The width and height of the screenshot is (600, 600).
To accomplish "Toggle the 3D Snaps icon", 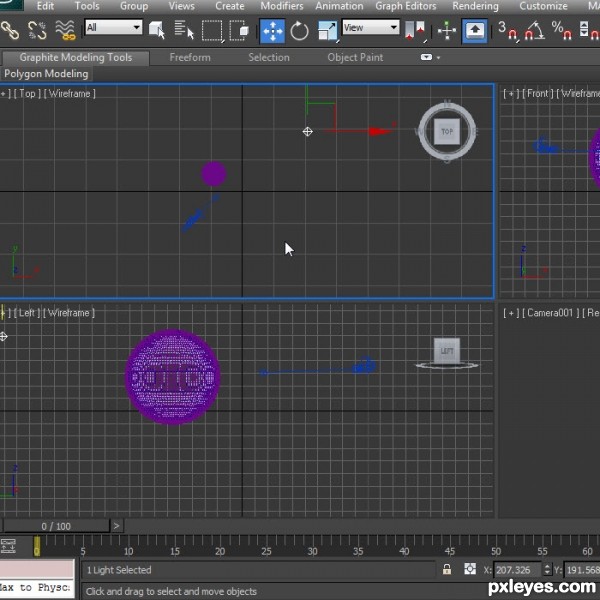I will (507, 31).
